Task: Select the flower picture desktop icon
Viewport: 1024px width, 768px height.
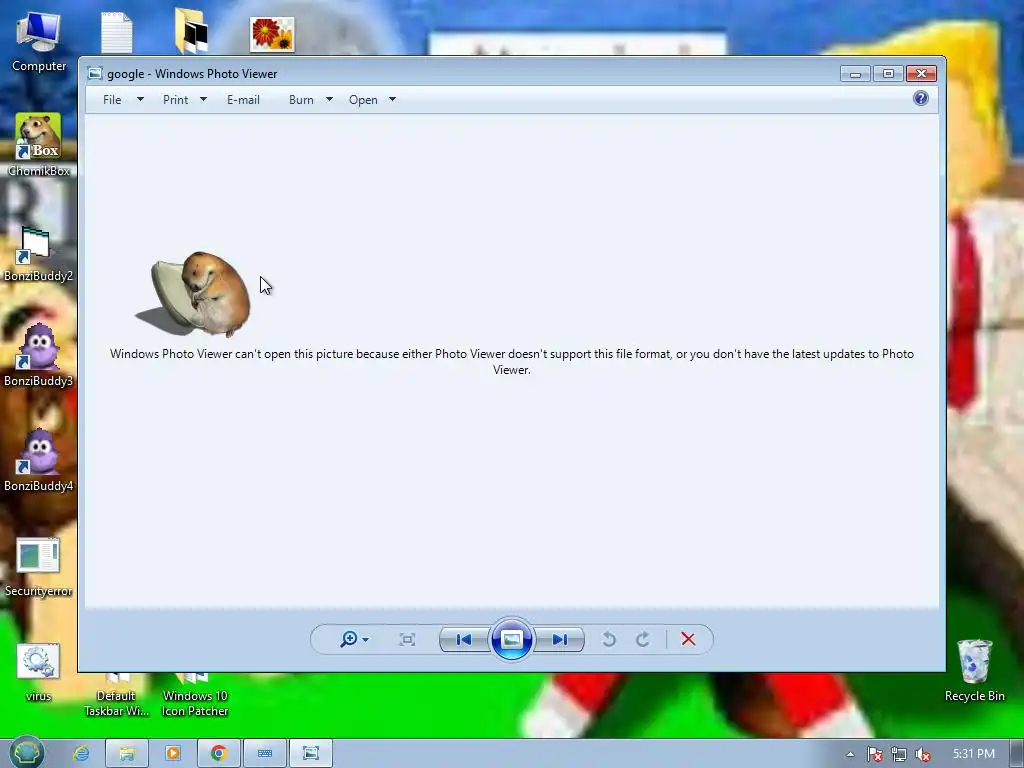Action: tap(272, 35)
